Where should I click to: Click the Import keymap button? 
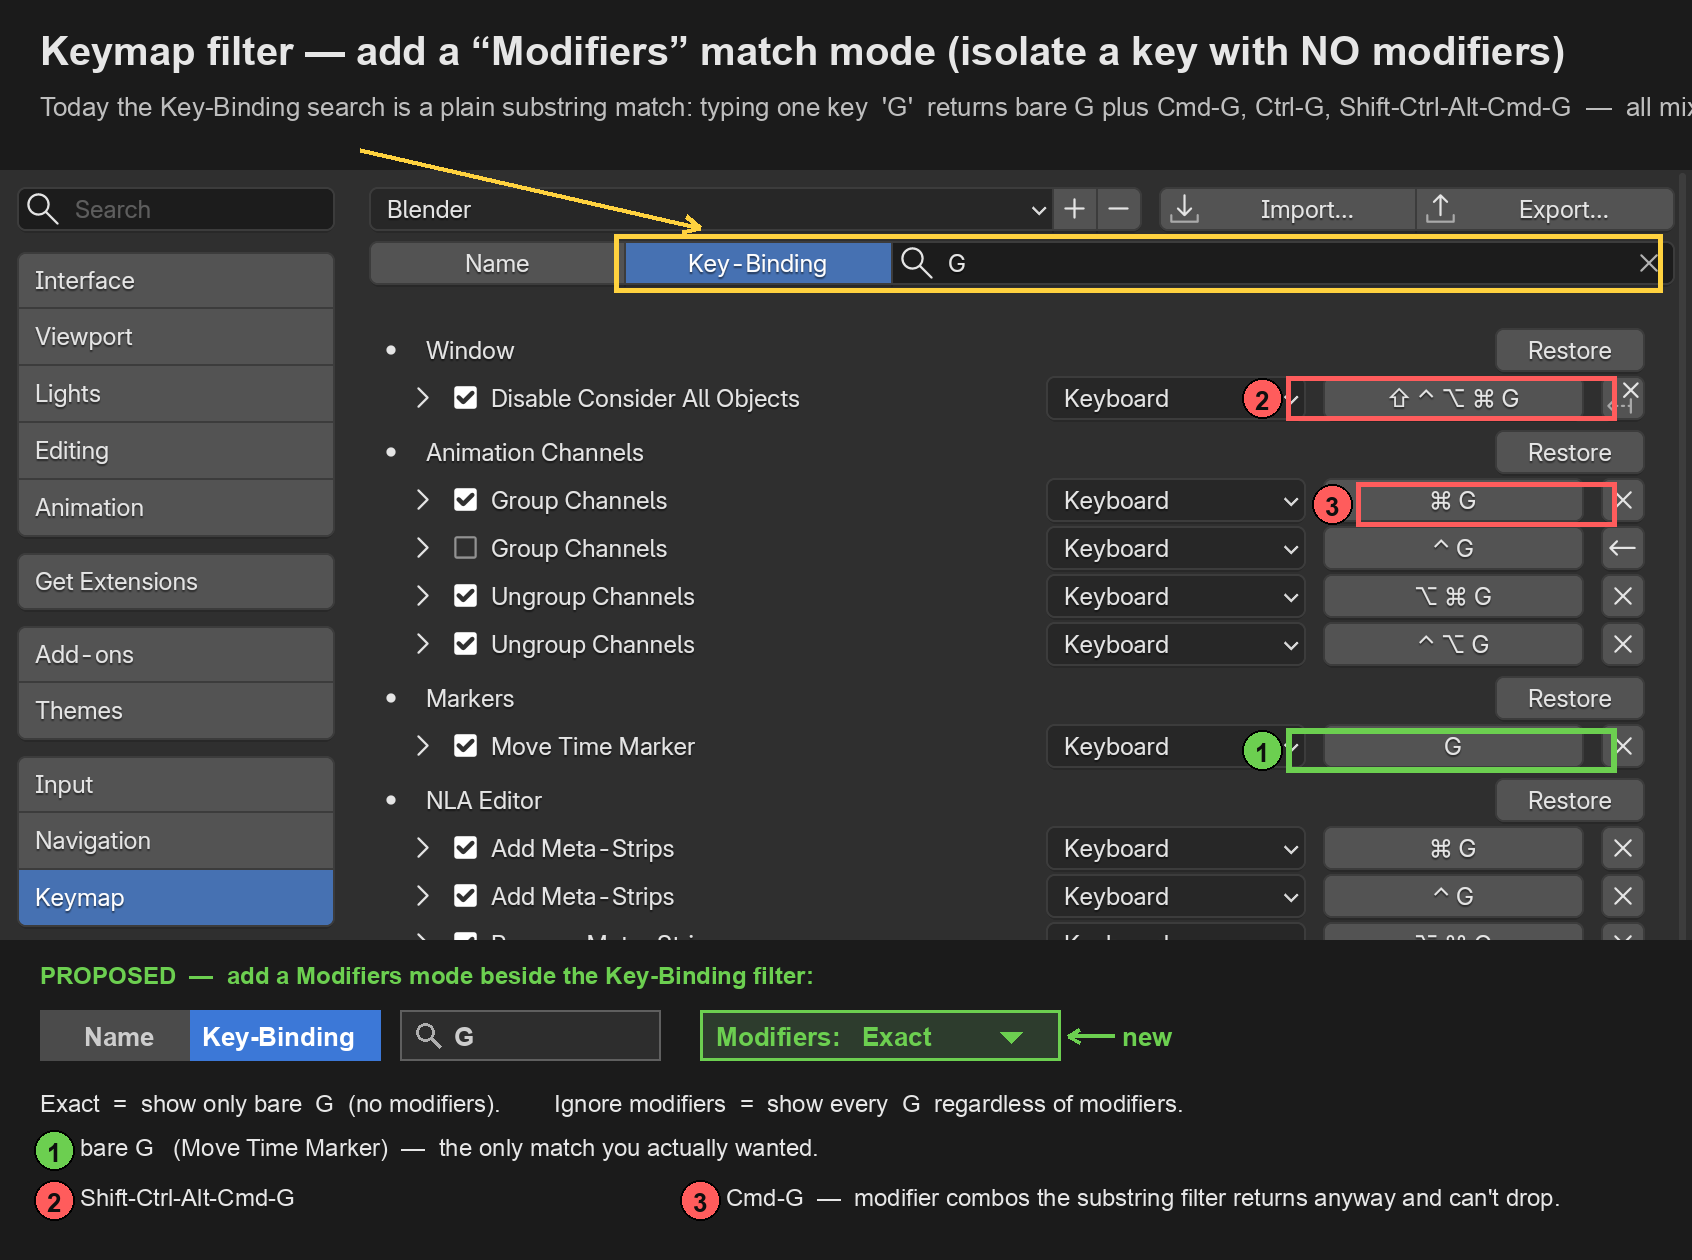pos(1288,209)
